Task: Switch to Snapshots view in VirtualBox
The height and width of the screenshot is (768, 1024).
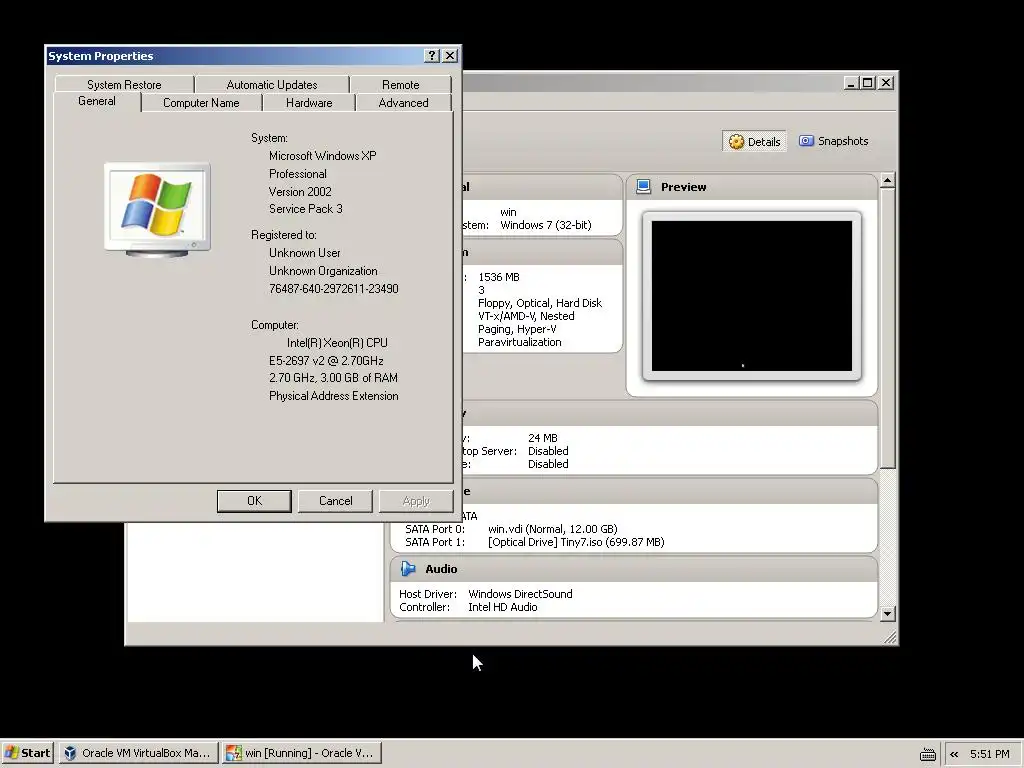Action: 833,141
